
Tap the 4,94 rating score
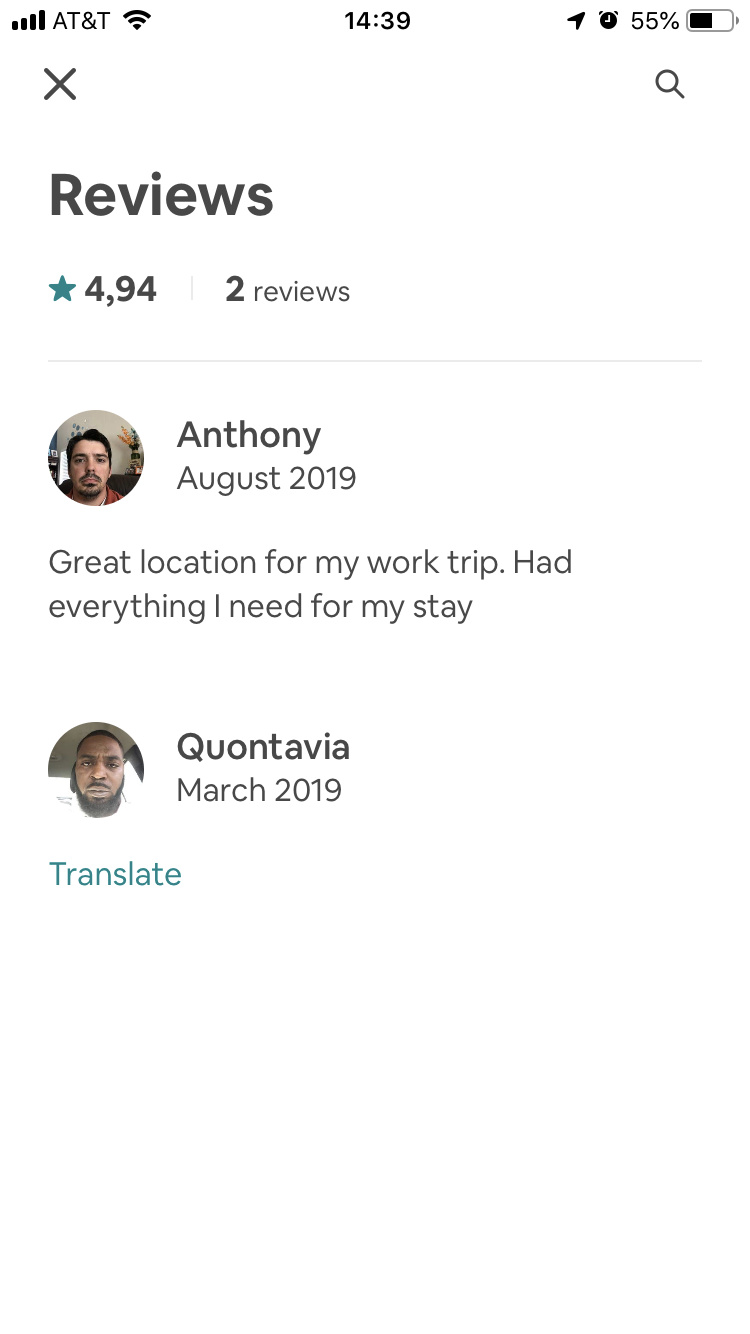pyautogui.click(x=120, y=290)
